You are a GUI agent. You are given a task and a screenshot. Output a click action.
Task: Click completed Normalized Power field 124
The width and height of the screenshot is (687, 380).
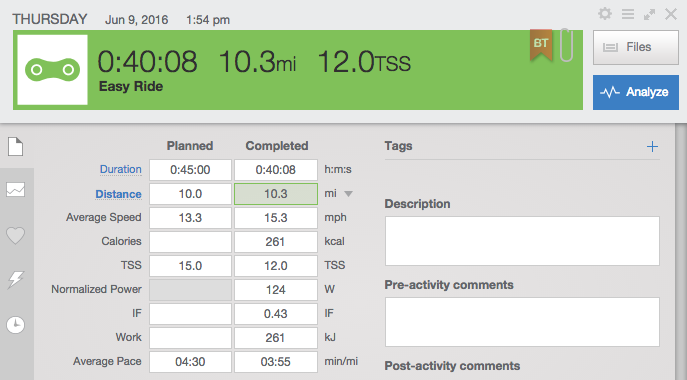point(276,290)
